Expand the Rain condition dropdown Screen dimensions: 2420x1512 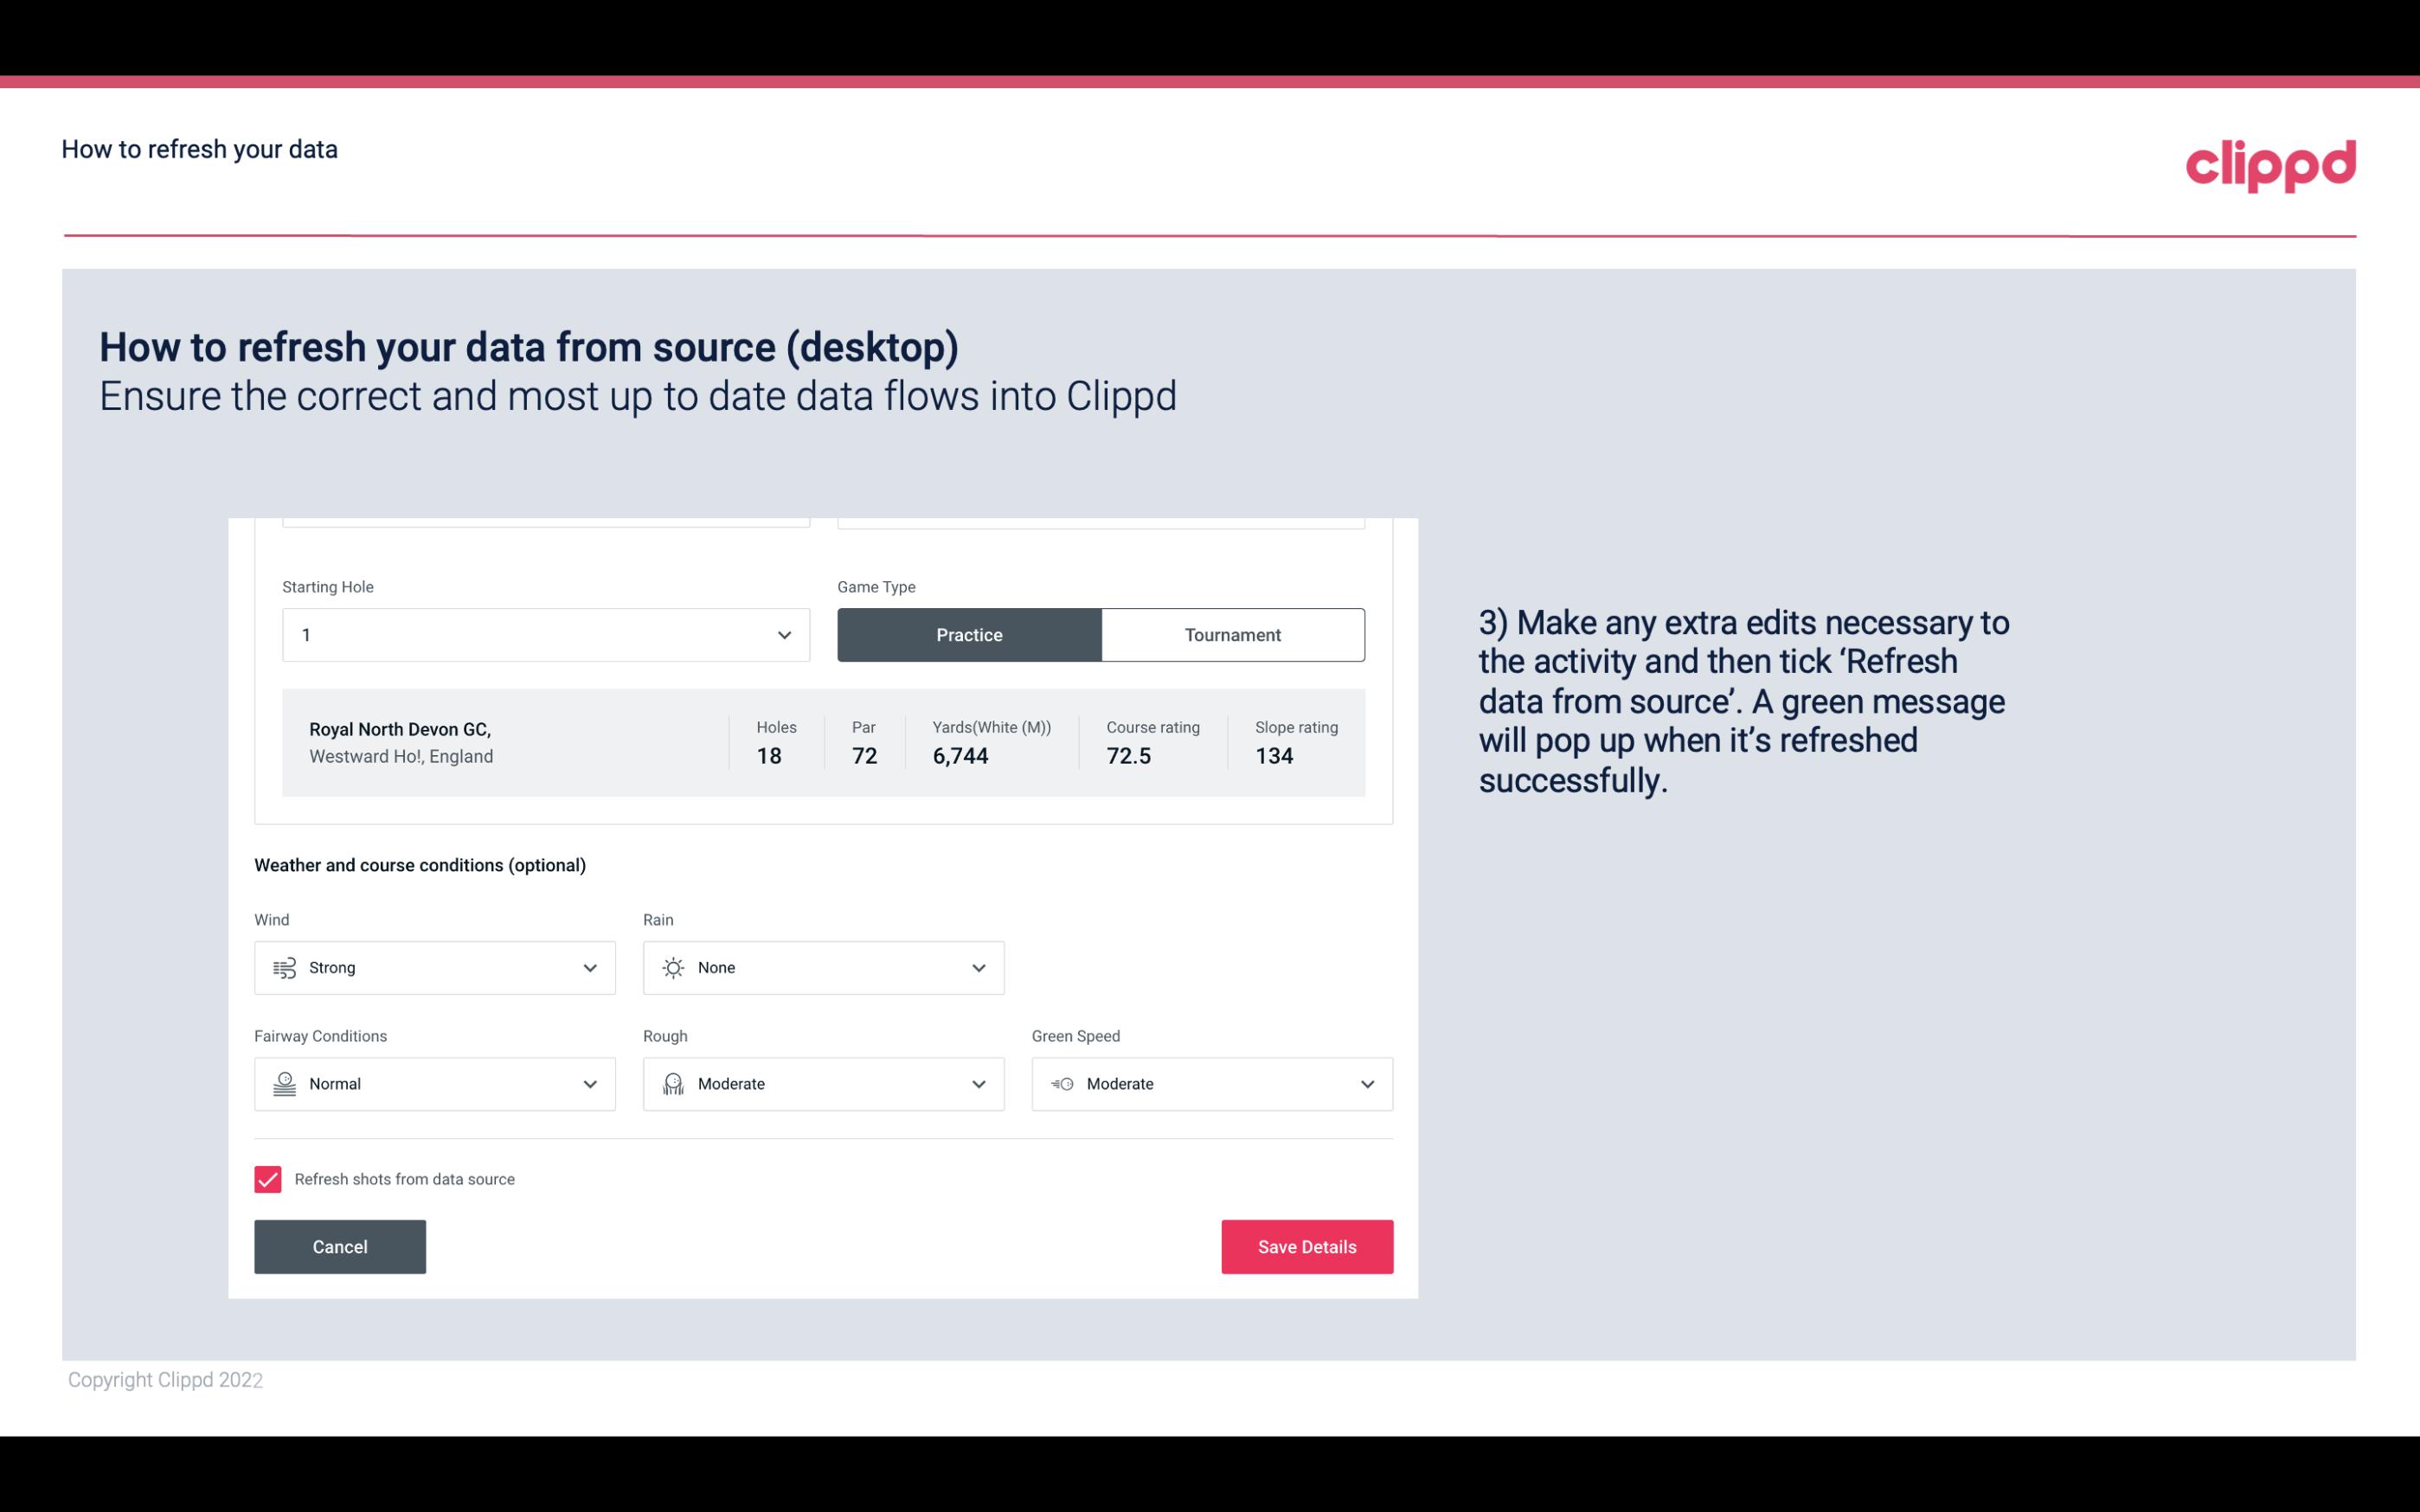pos(978,967)
